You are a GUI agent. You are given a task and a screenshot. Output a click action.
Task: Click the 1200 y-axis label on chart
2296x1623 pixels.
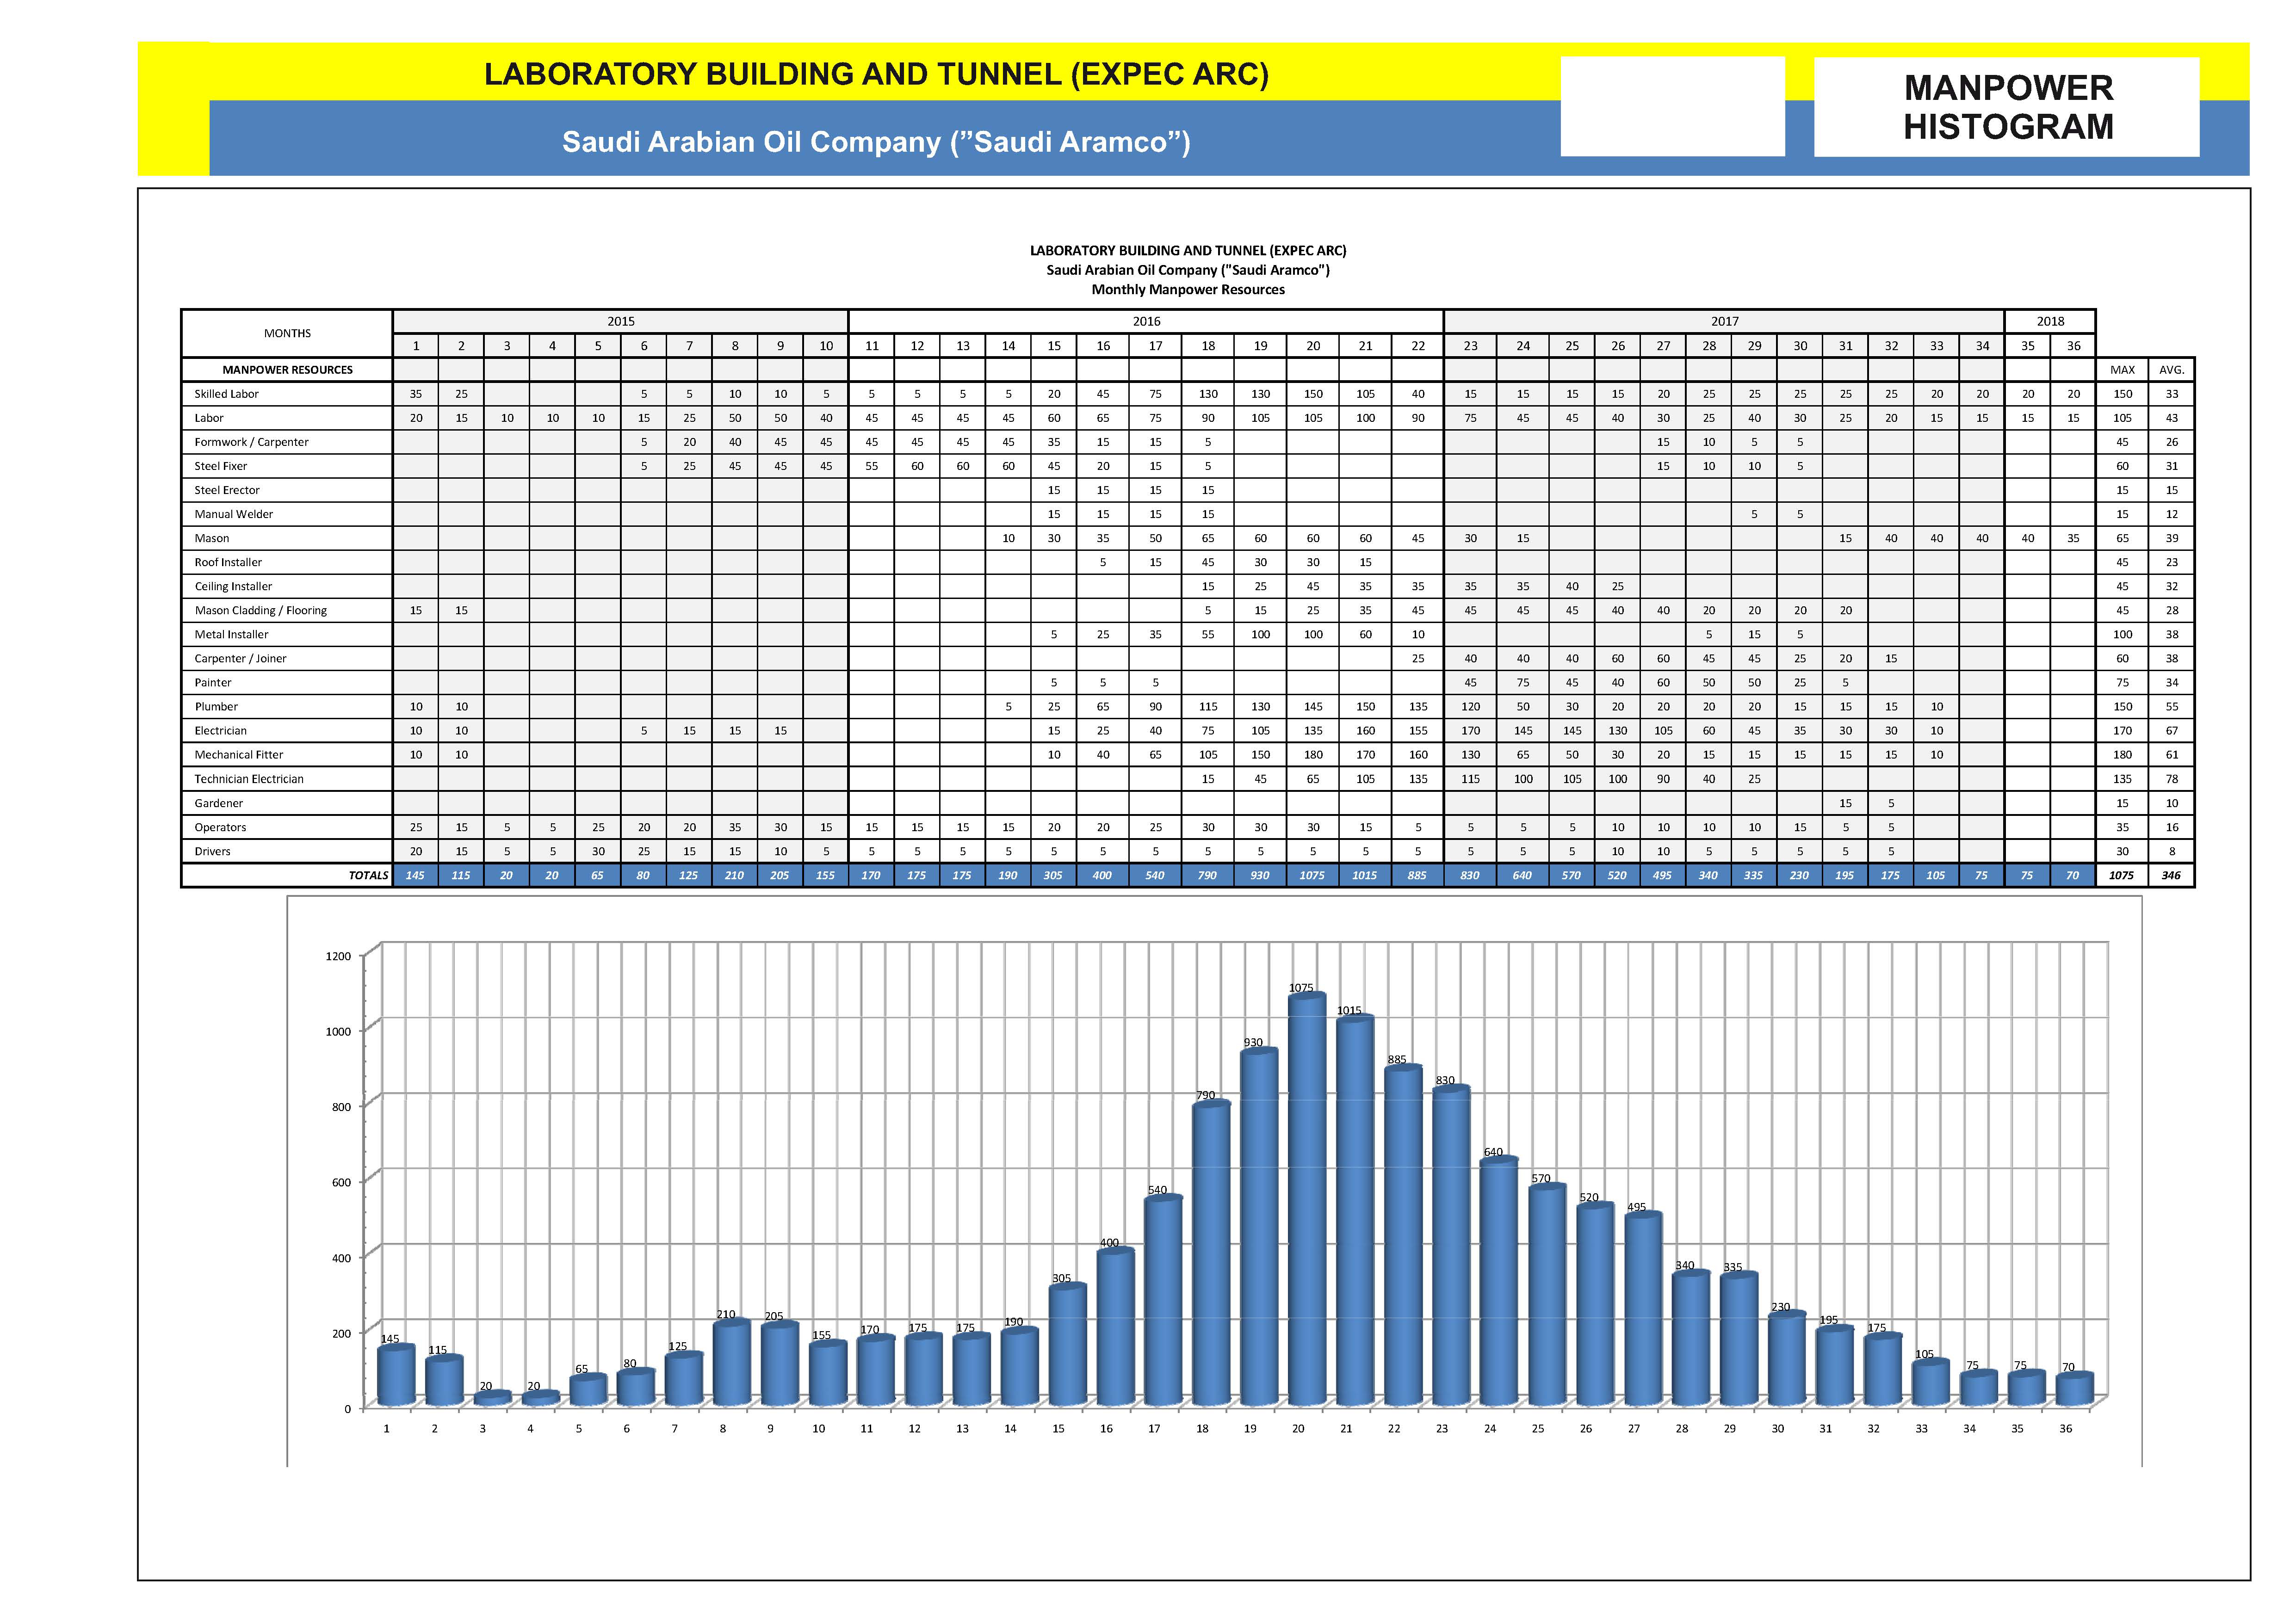338,957
